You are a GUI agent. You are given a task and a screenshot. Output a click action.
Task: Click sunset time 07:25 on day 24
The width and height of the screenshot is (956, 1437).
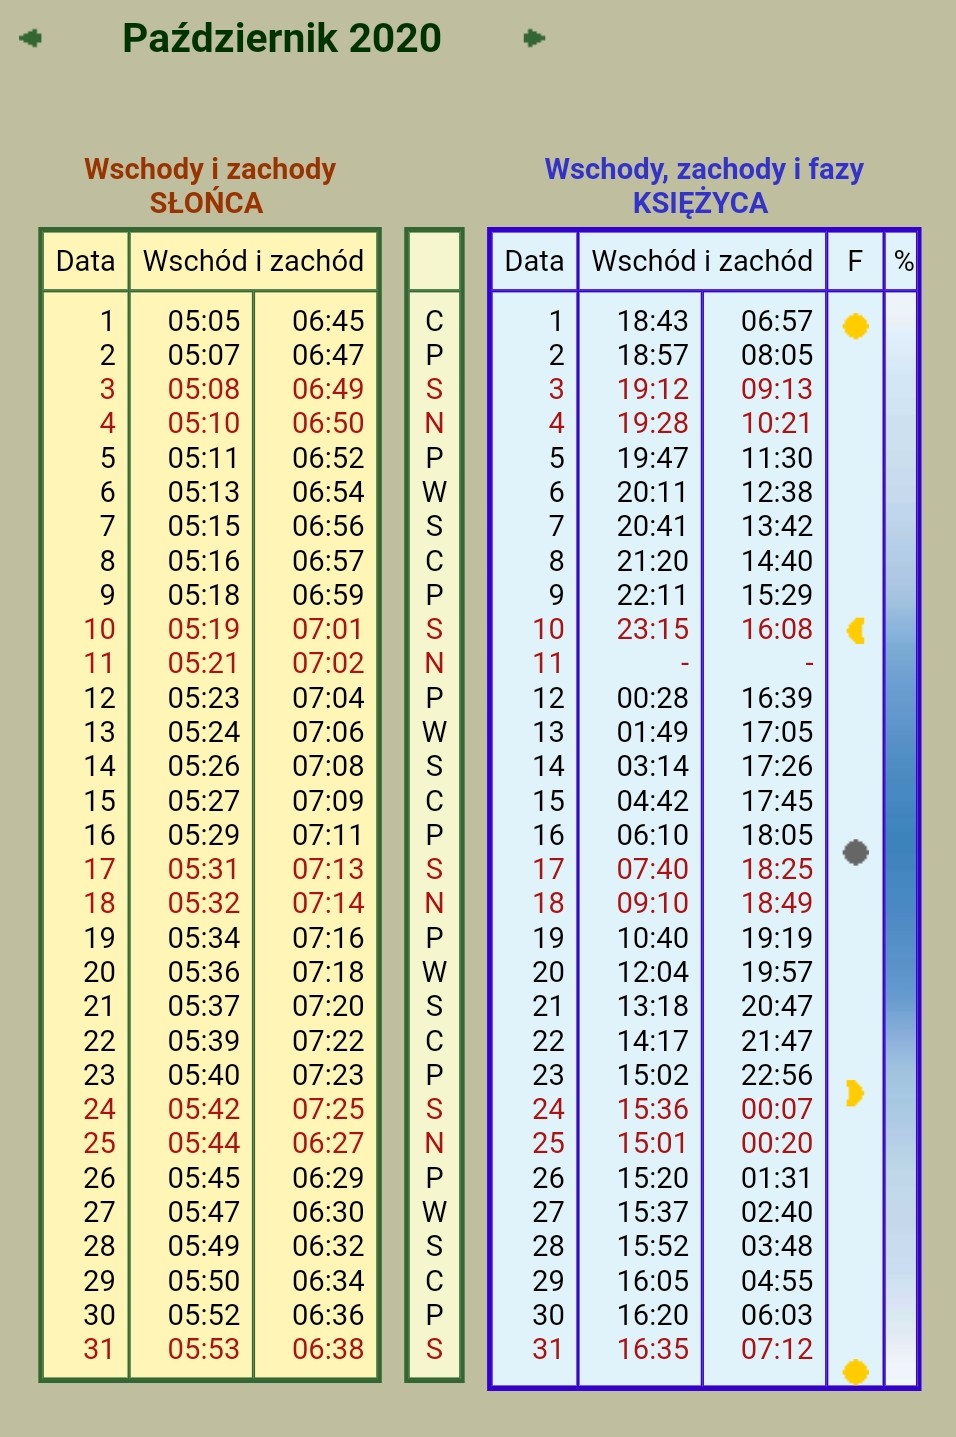tap(328, 1109)
